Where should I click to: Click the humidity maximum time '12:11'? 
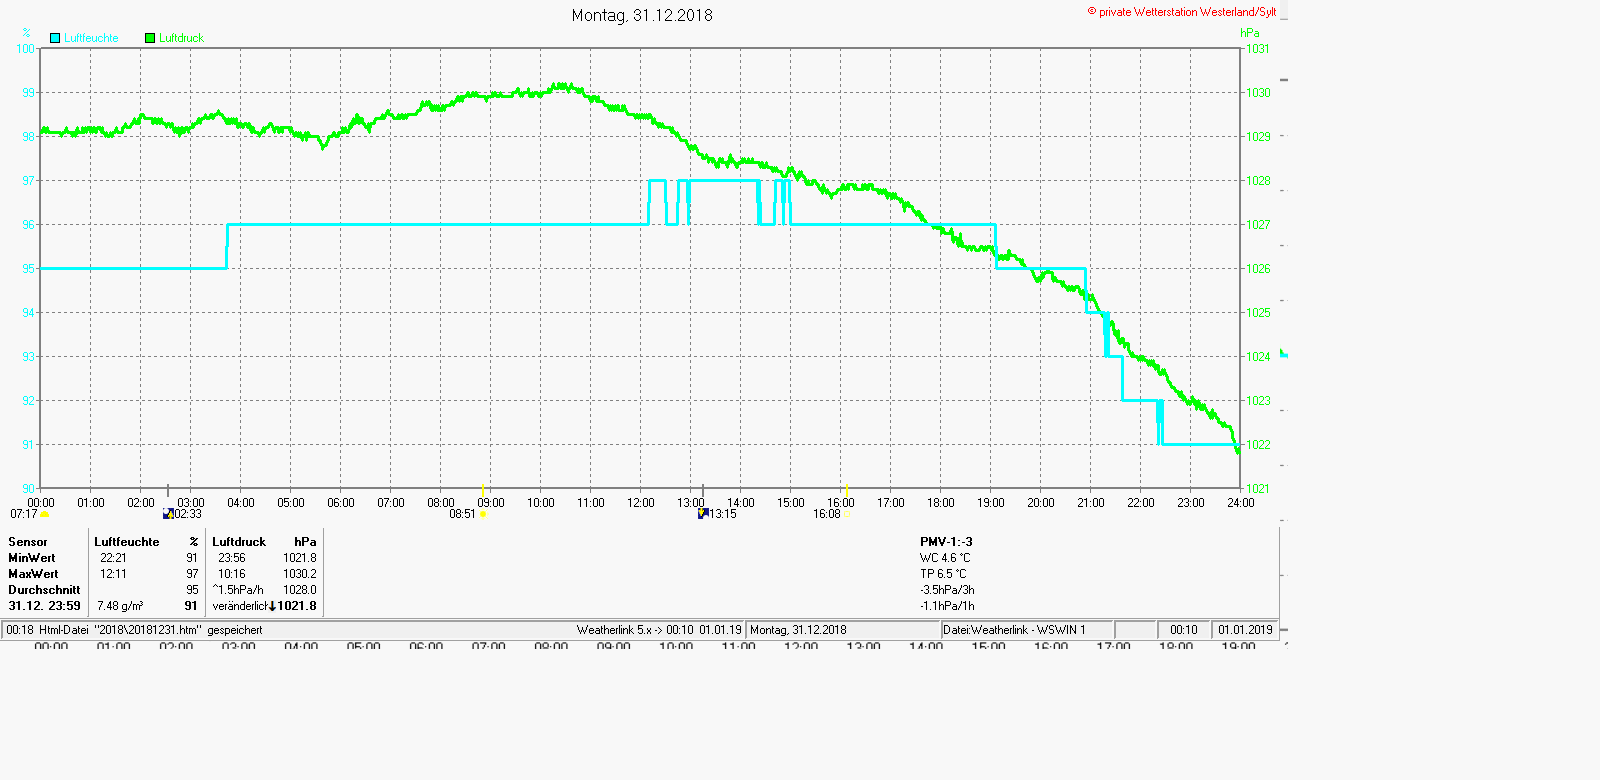[113, 574]
